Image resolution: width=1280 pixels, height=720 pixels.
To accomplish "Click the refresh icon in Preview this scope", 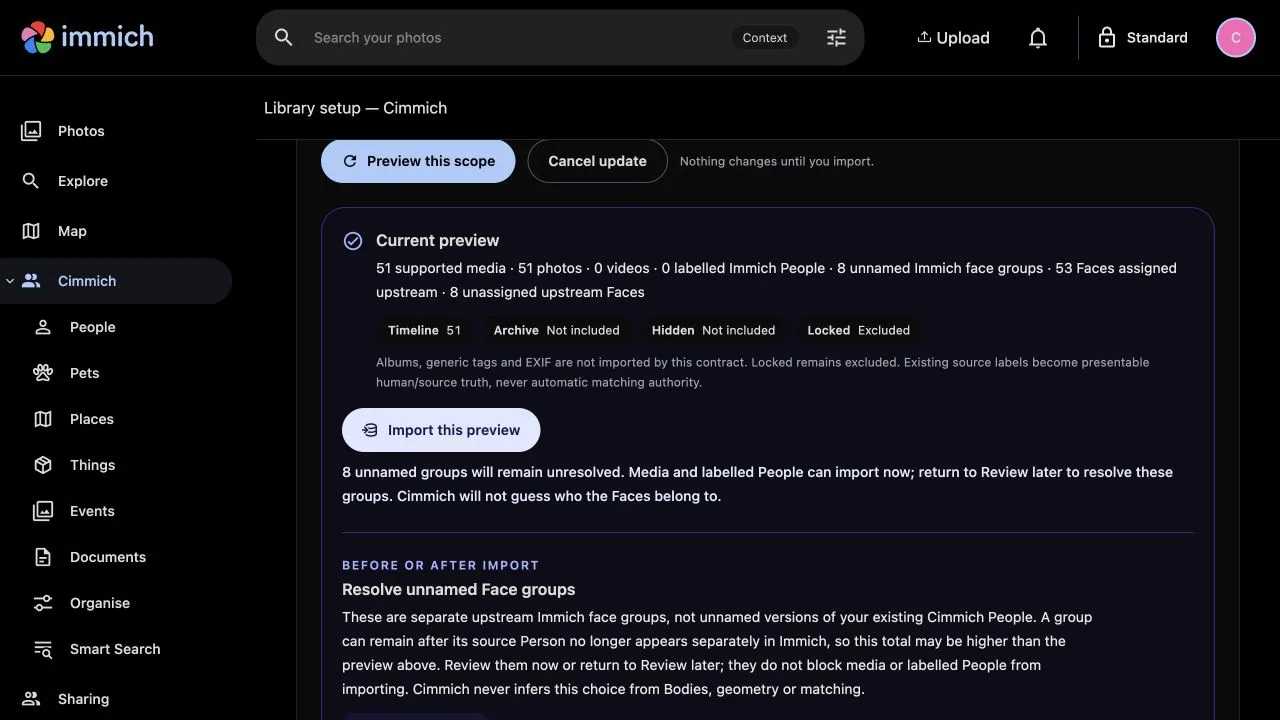I will click(350, 161).
